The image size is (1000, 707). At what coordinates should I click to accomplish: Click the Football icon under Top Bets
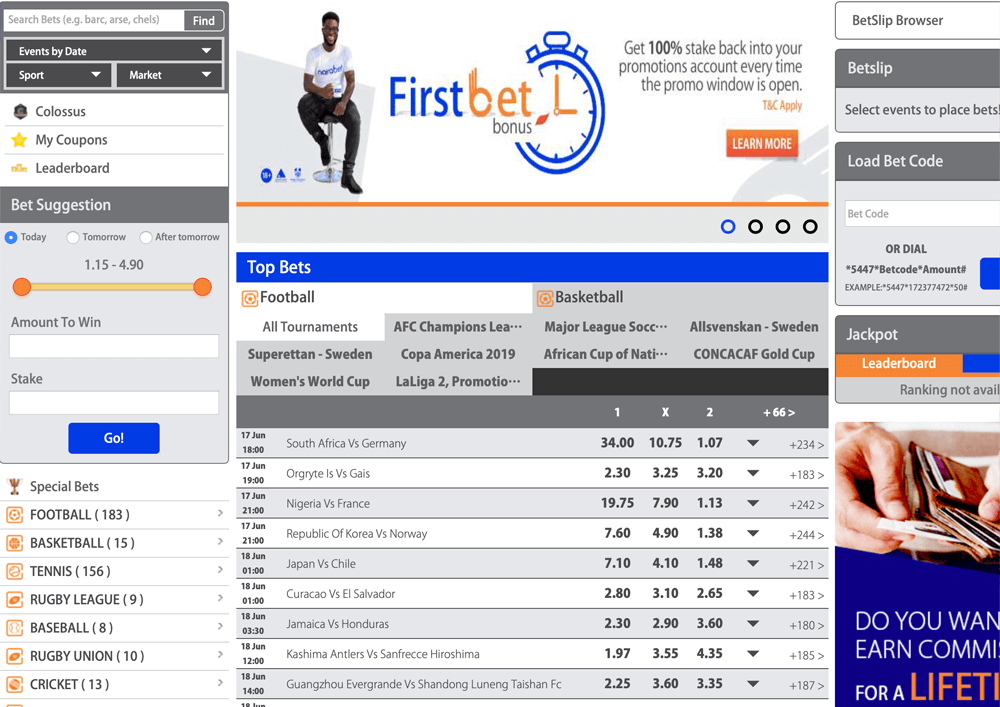[250, 298]
